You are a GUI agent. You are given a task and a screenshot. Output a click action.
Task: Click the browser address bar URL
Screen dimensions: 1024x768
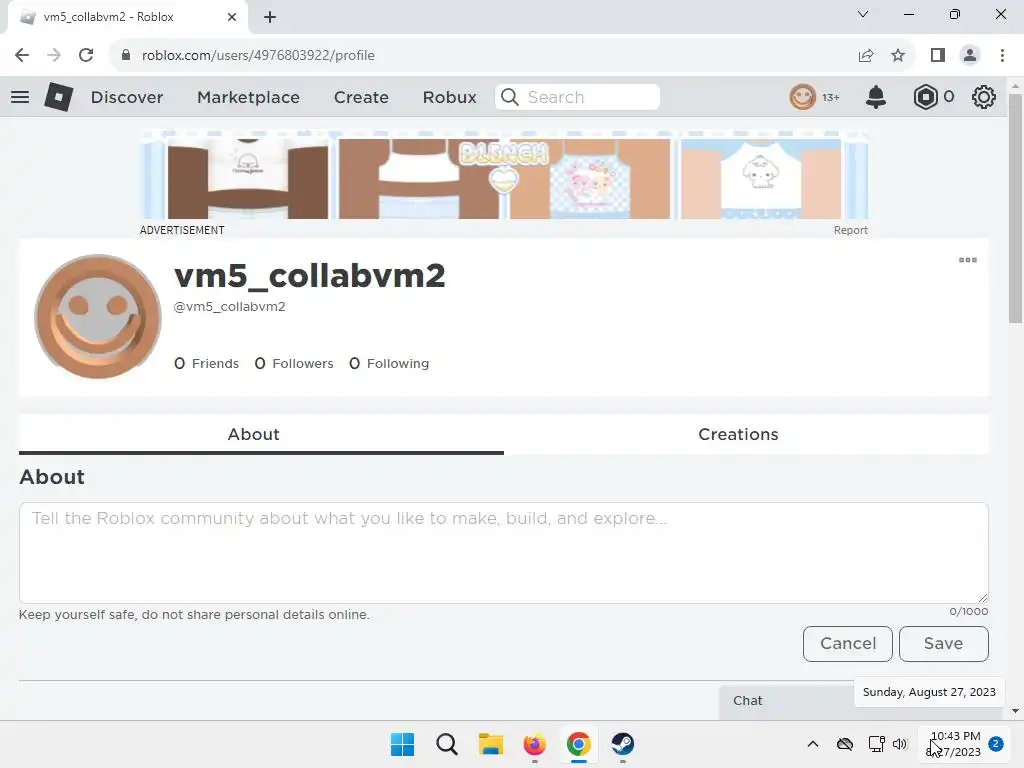coord(258,56)
